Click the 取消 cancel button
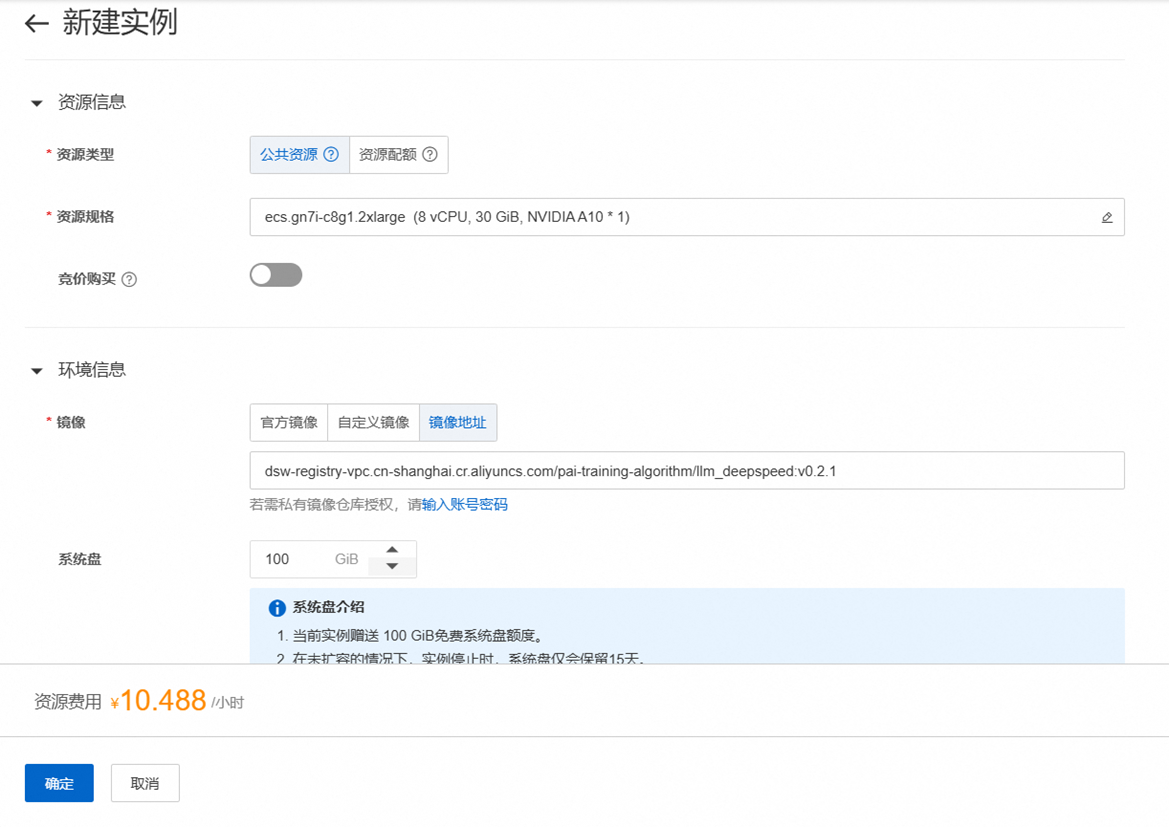 (x=143, y=783)
